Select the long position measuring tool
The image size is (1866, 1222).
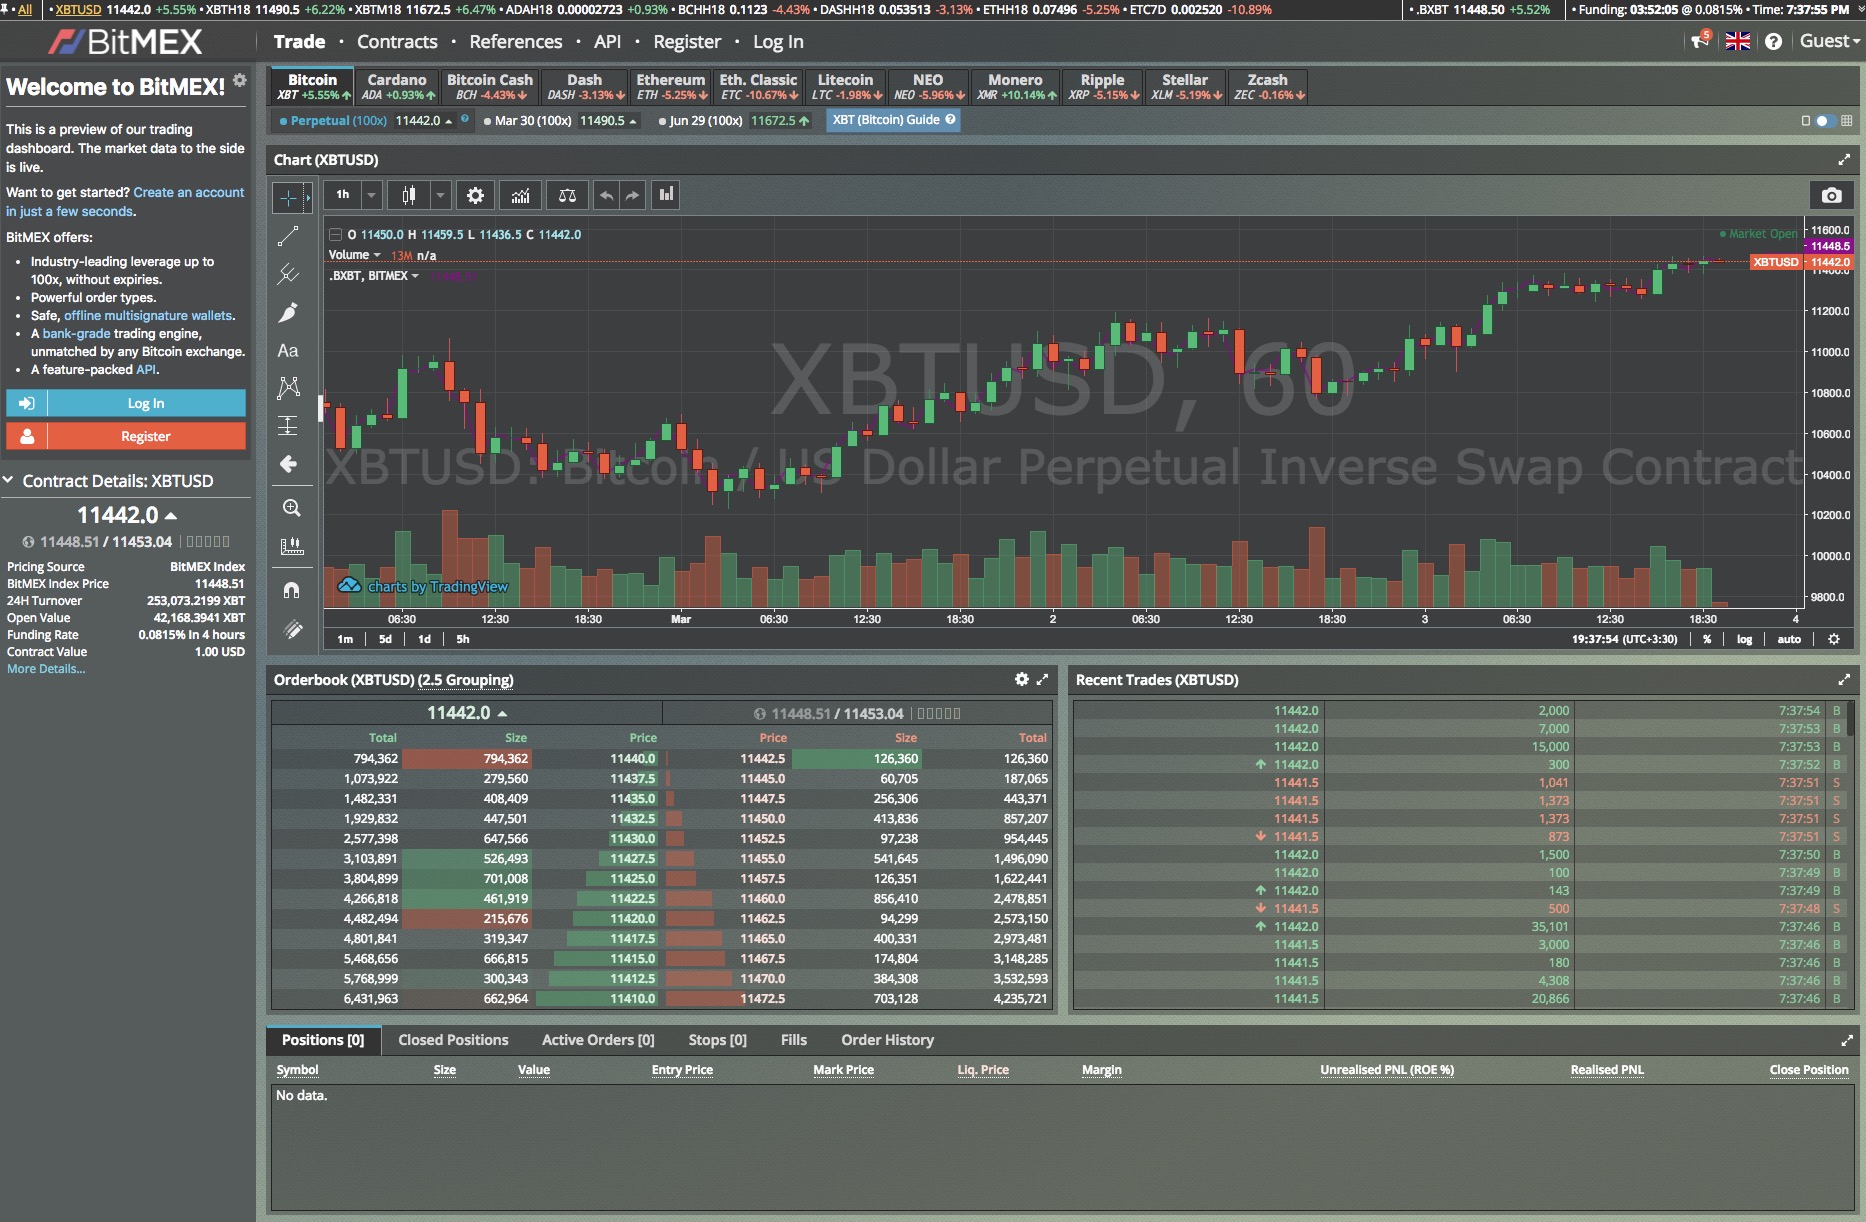pos(288,426)
